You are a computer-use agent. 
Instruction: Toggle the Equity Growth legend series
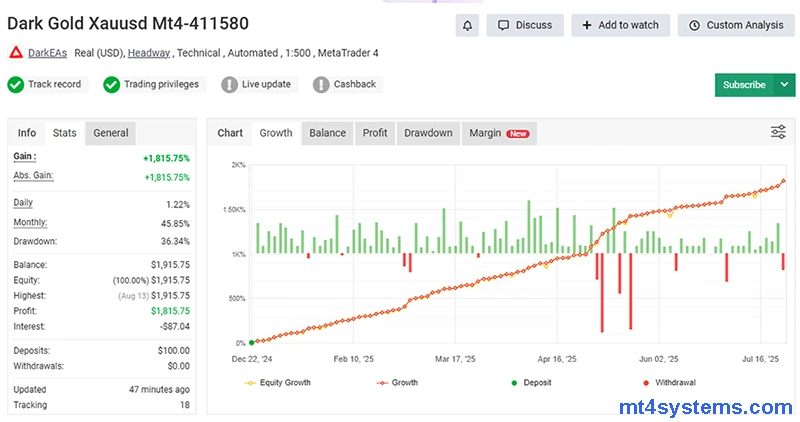click(277, 382)
